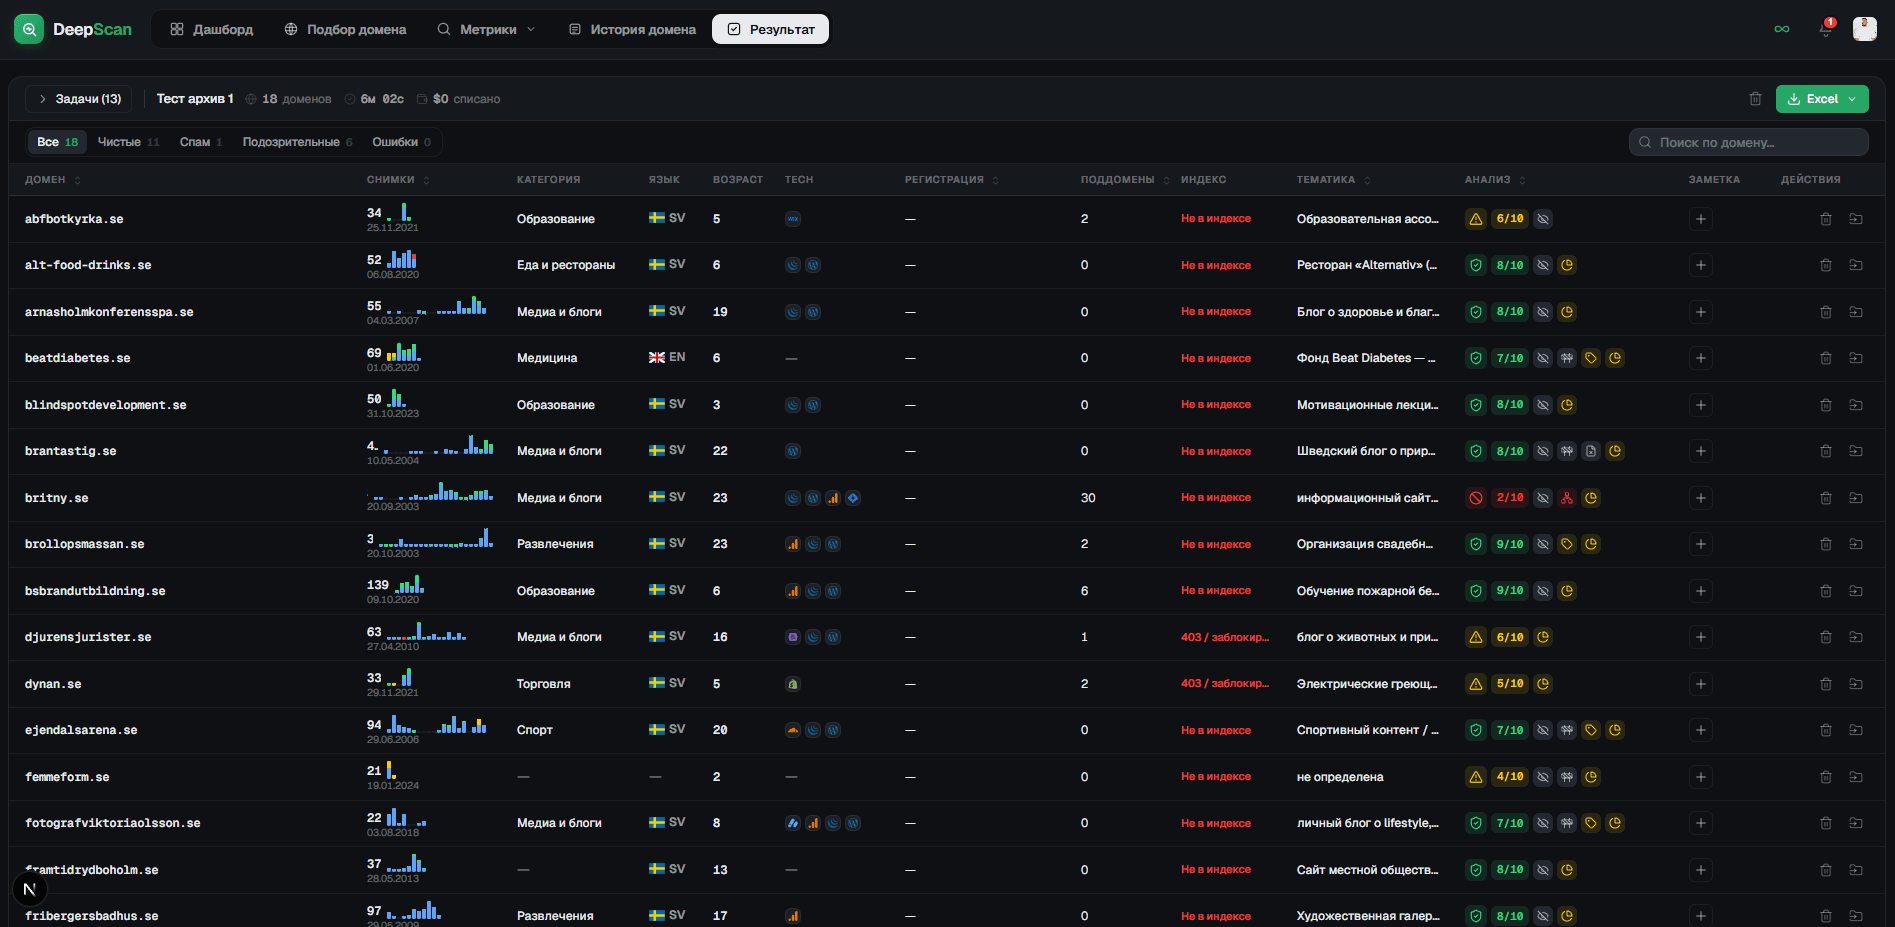This screenshot has height=927, width=1895.
Task: Click crossed-eye icon for beatdiabetes.se
Action: 1543,358
